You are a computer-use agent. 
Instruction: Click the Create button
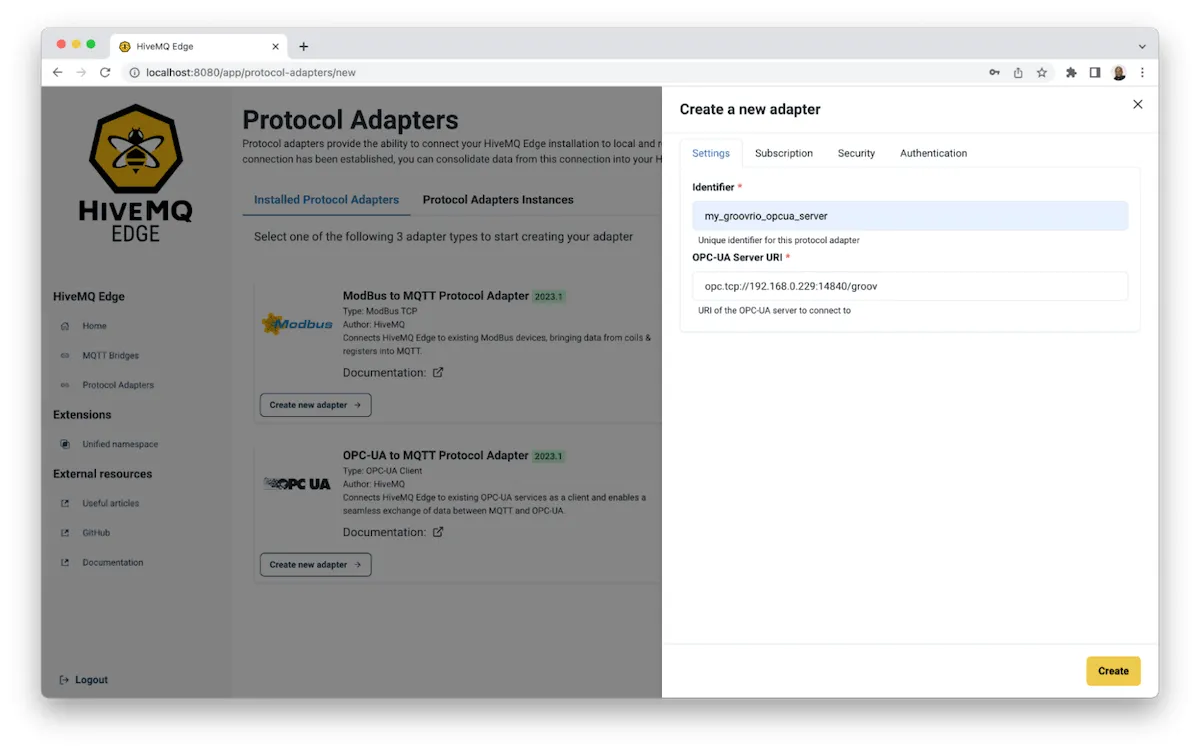point(1113,671)
